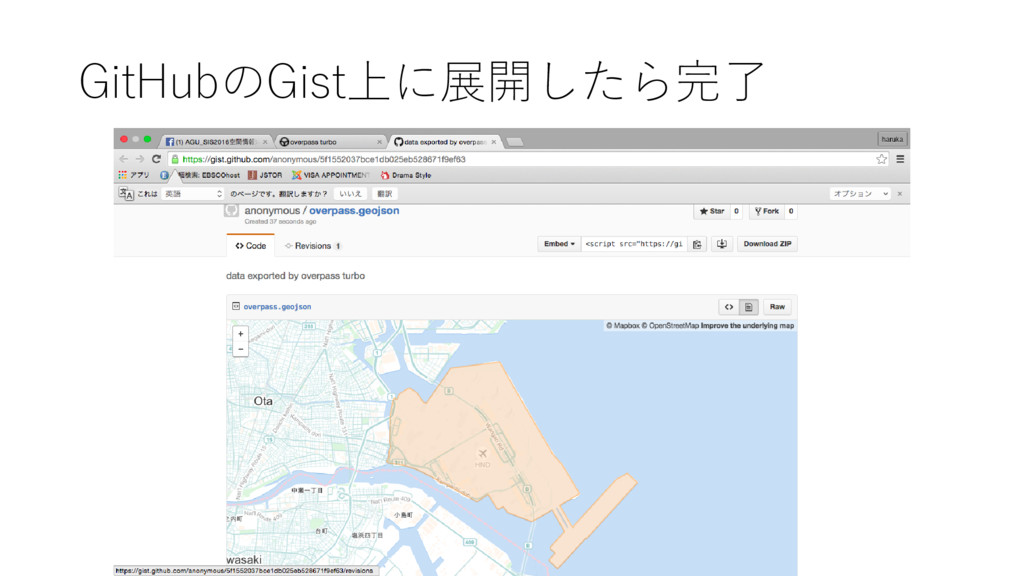The width and height of the screenshot is (1024, 576).
Task: Click Improve the underlying map link
Action: tap(747, 325)
